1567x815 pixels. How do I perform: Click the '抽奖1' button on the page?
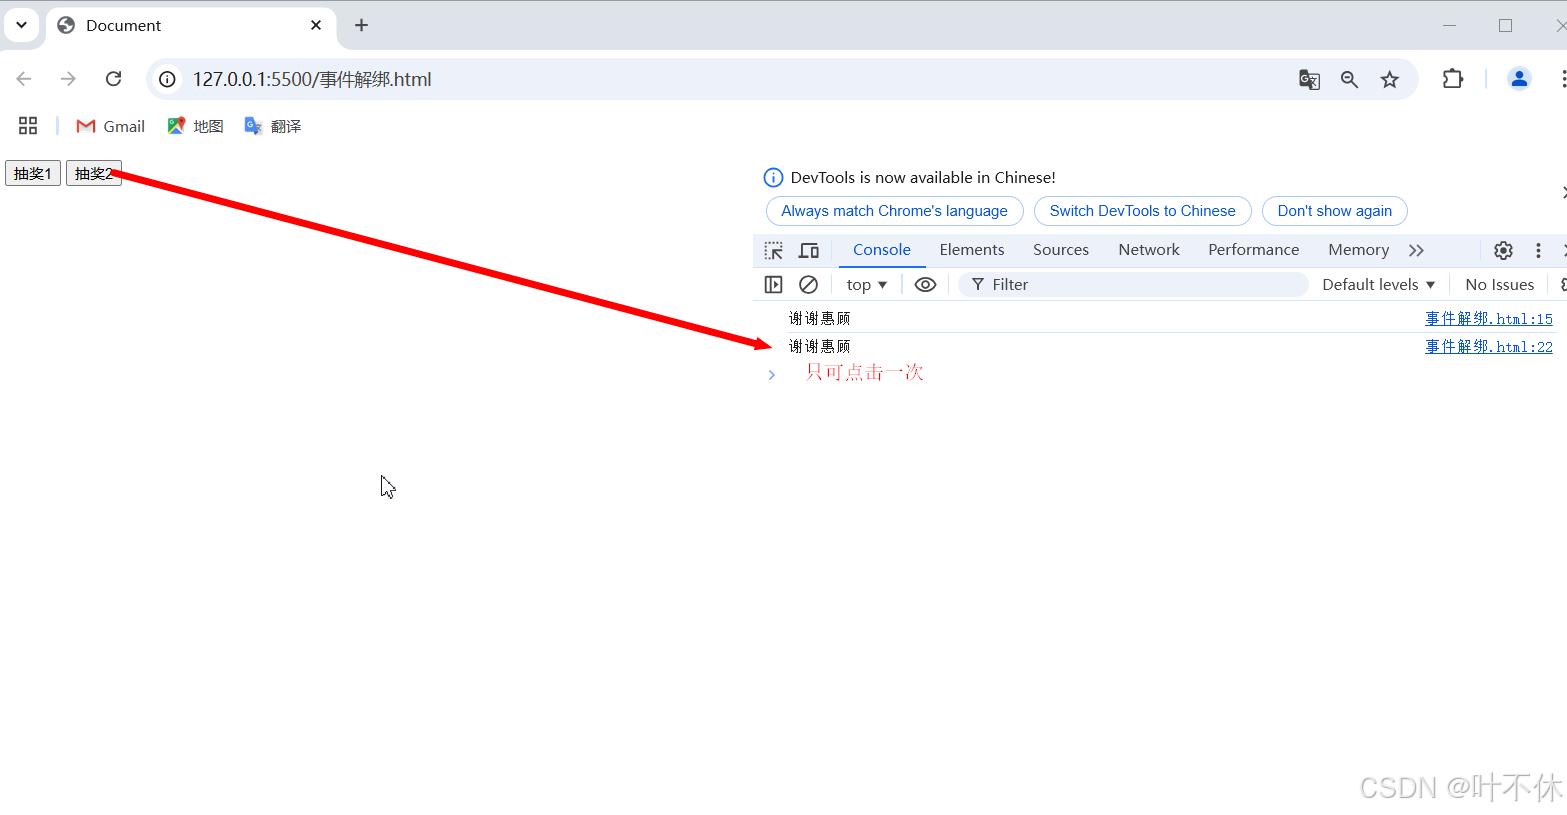click(31, 172)
